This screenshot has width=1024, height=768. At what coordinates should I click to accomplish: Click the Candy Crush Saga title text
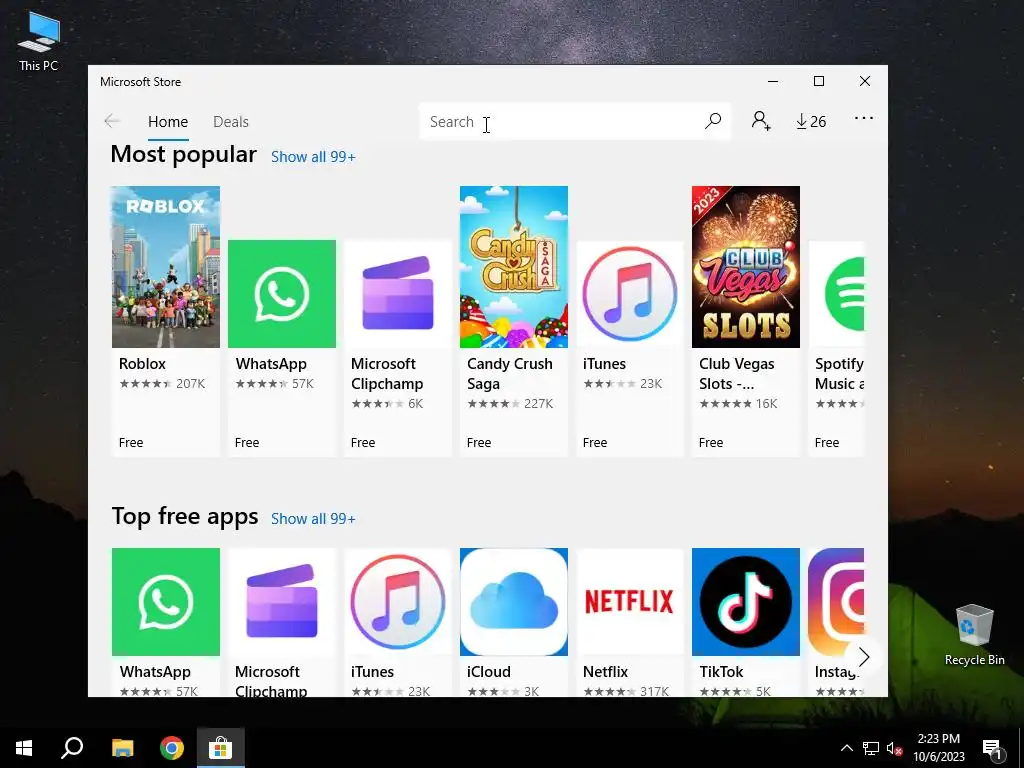510,374
